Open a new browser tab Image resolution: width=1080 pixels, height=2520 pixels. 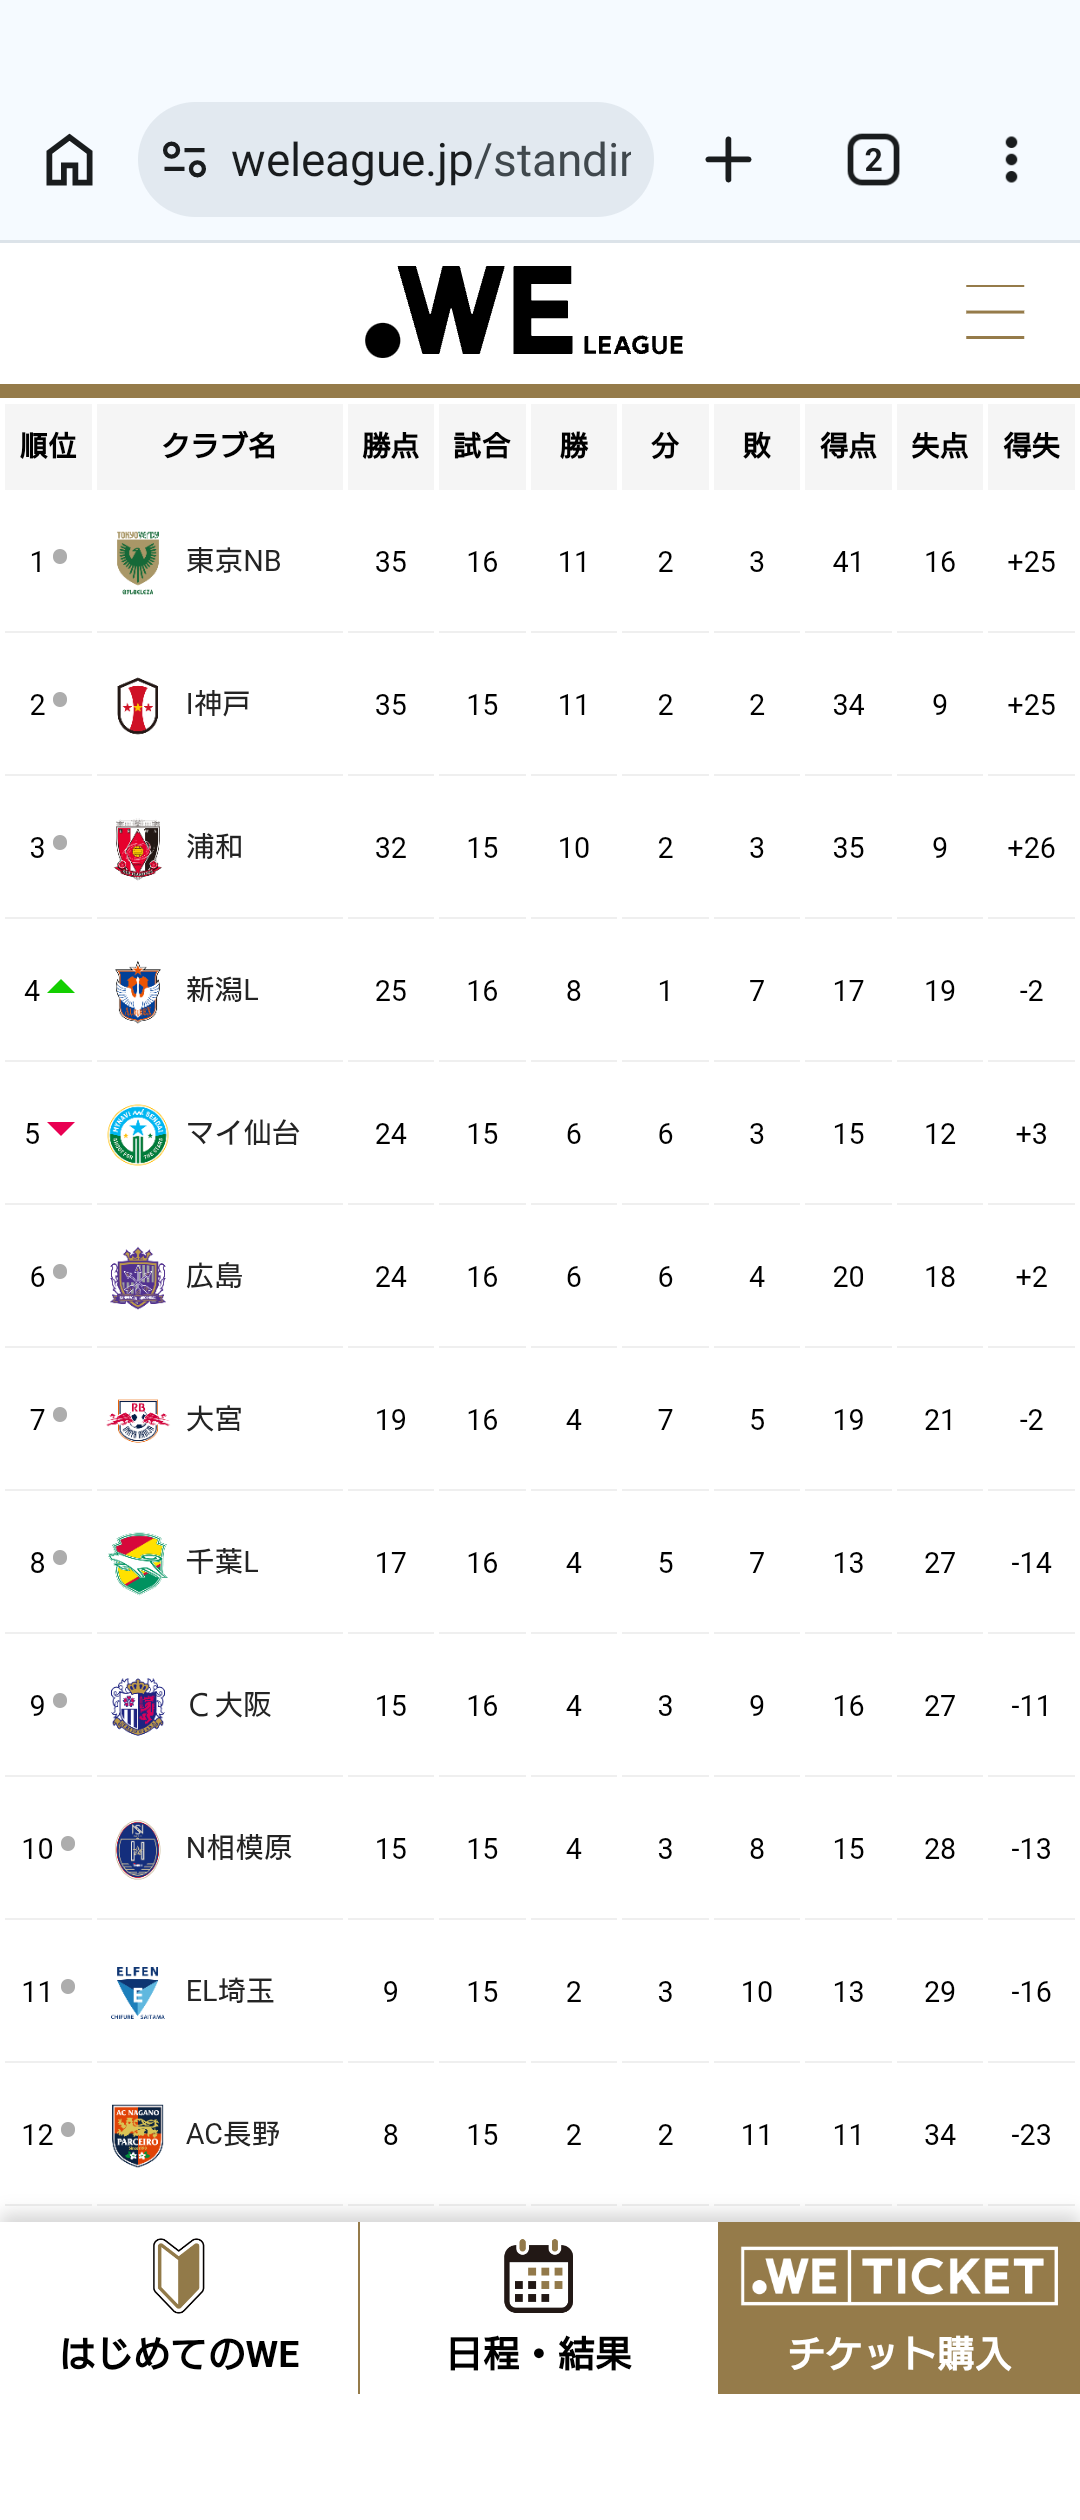pyautogui.click(x=728, y=160)
